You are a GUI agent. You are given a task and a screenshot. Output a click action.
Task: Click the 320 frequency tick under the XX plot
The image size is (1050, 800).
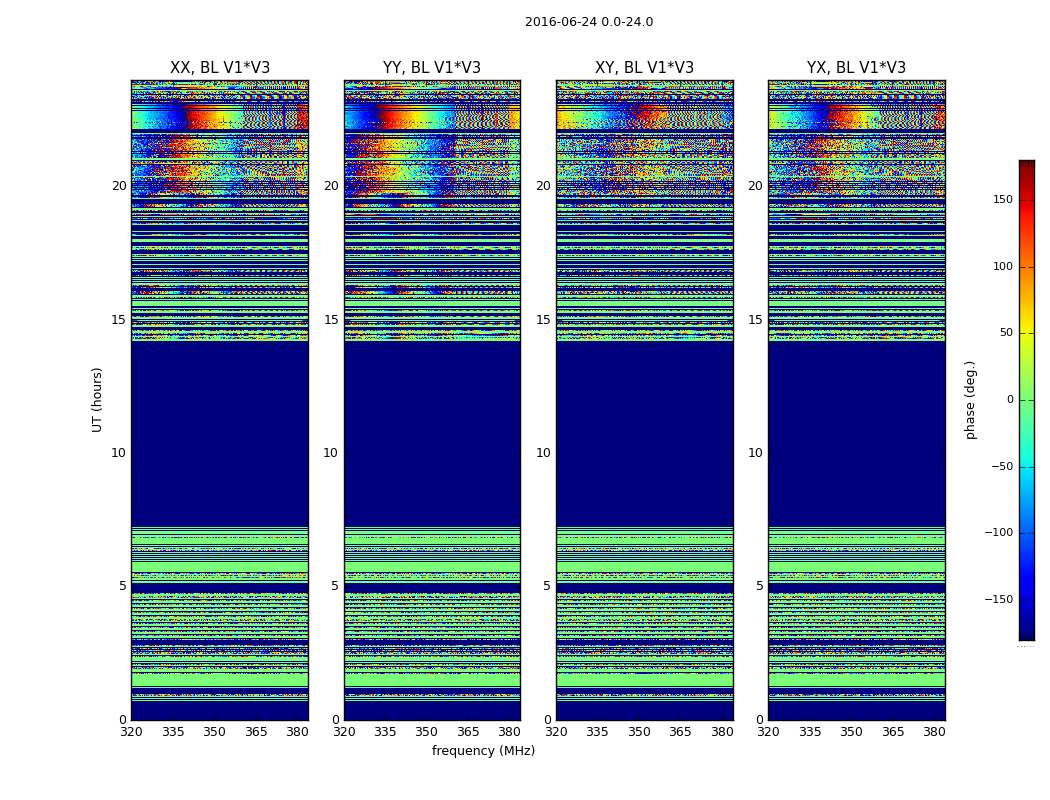(x=131, y=732)
